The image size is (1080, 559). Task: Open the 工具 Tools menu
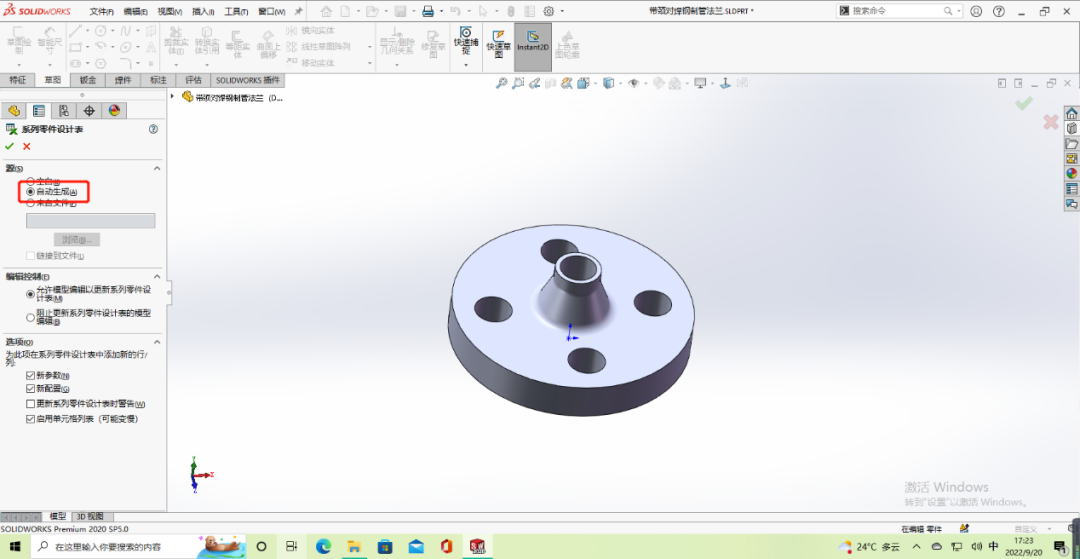pyautogui.click(x=236, y=12)
